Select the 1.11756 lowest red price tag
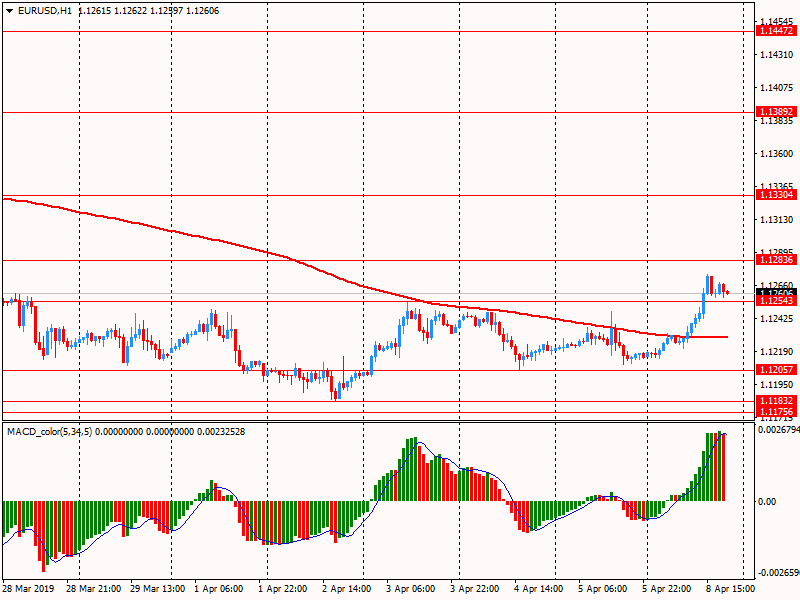The image size is (800, 600). click(x=776, y=412)
